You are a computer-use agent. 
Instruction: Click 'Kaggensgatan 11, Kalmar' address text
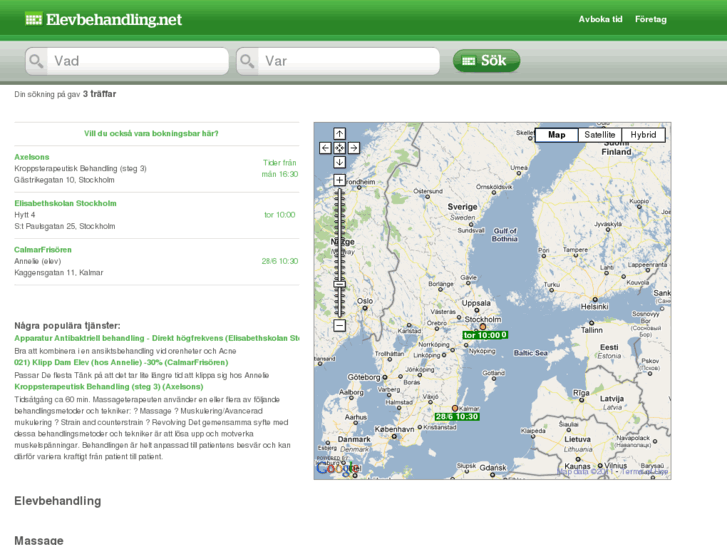point(58,273)
